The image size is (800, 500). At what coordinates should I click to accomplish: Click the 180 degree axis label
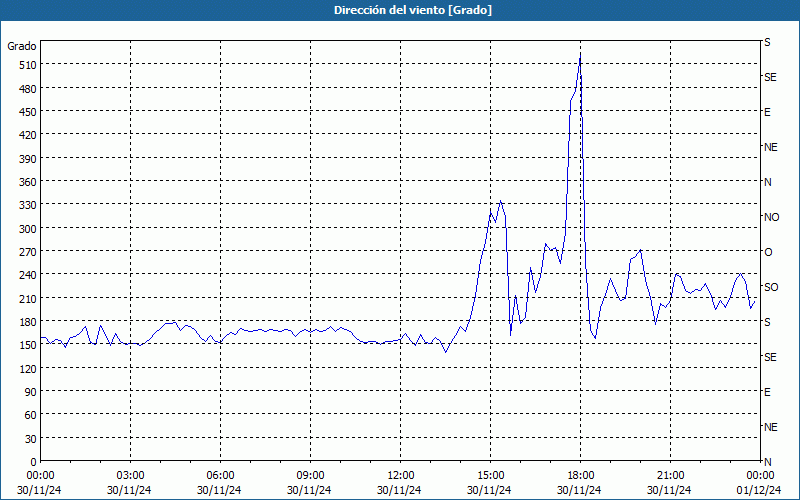(x=28, y=322)
